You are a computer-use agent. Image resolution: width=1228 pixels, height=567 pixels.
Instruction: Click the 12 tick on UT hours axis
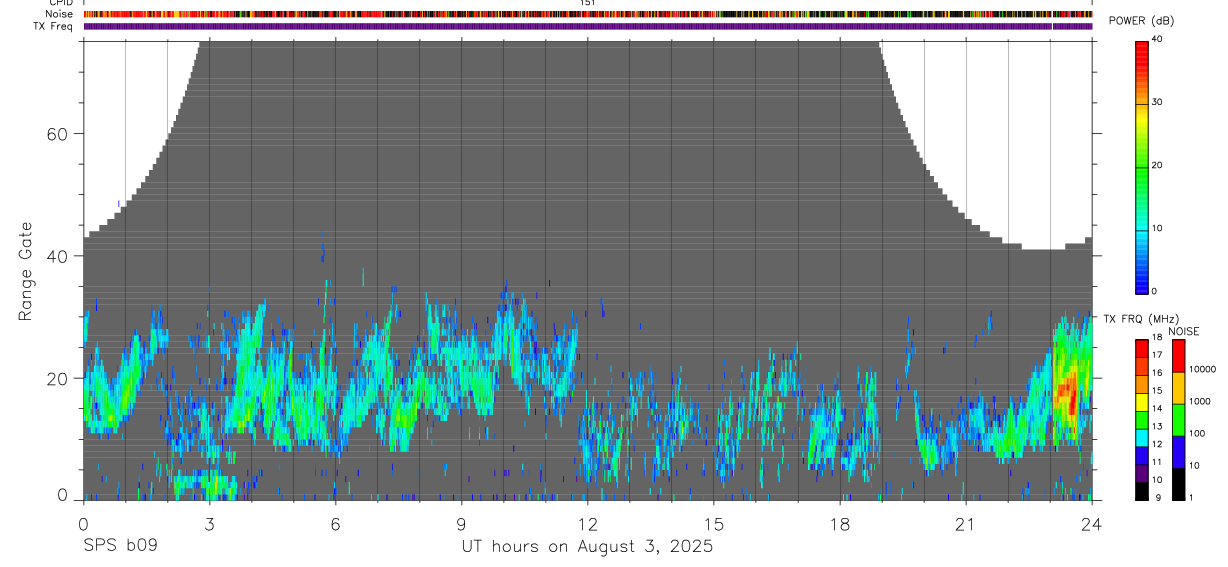(x=587, y=524)
